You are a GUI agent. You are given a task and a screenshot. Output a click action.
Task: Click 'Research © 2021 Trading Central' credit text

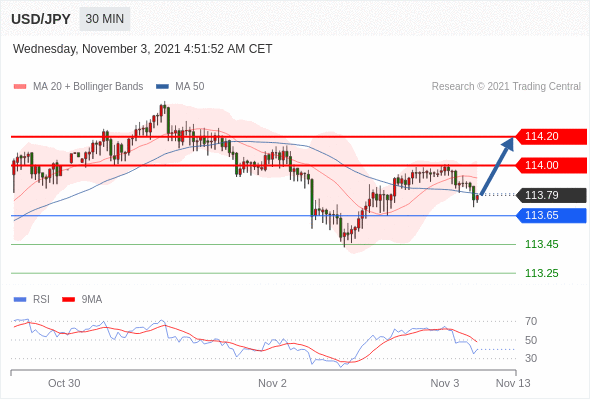pos(506,87)
